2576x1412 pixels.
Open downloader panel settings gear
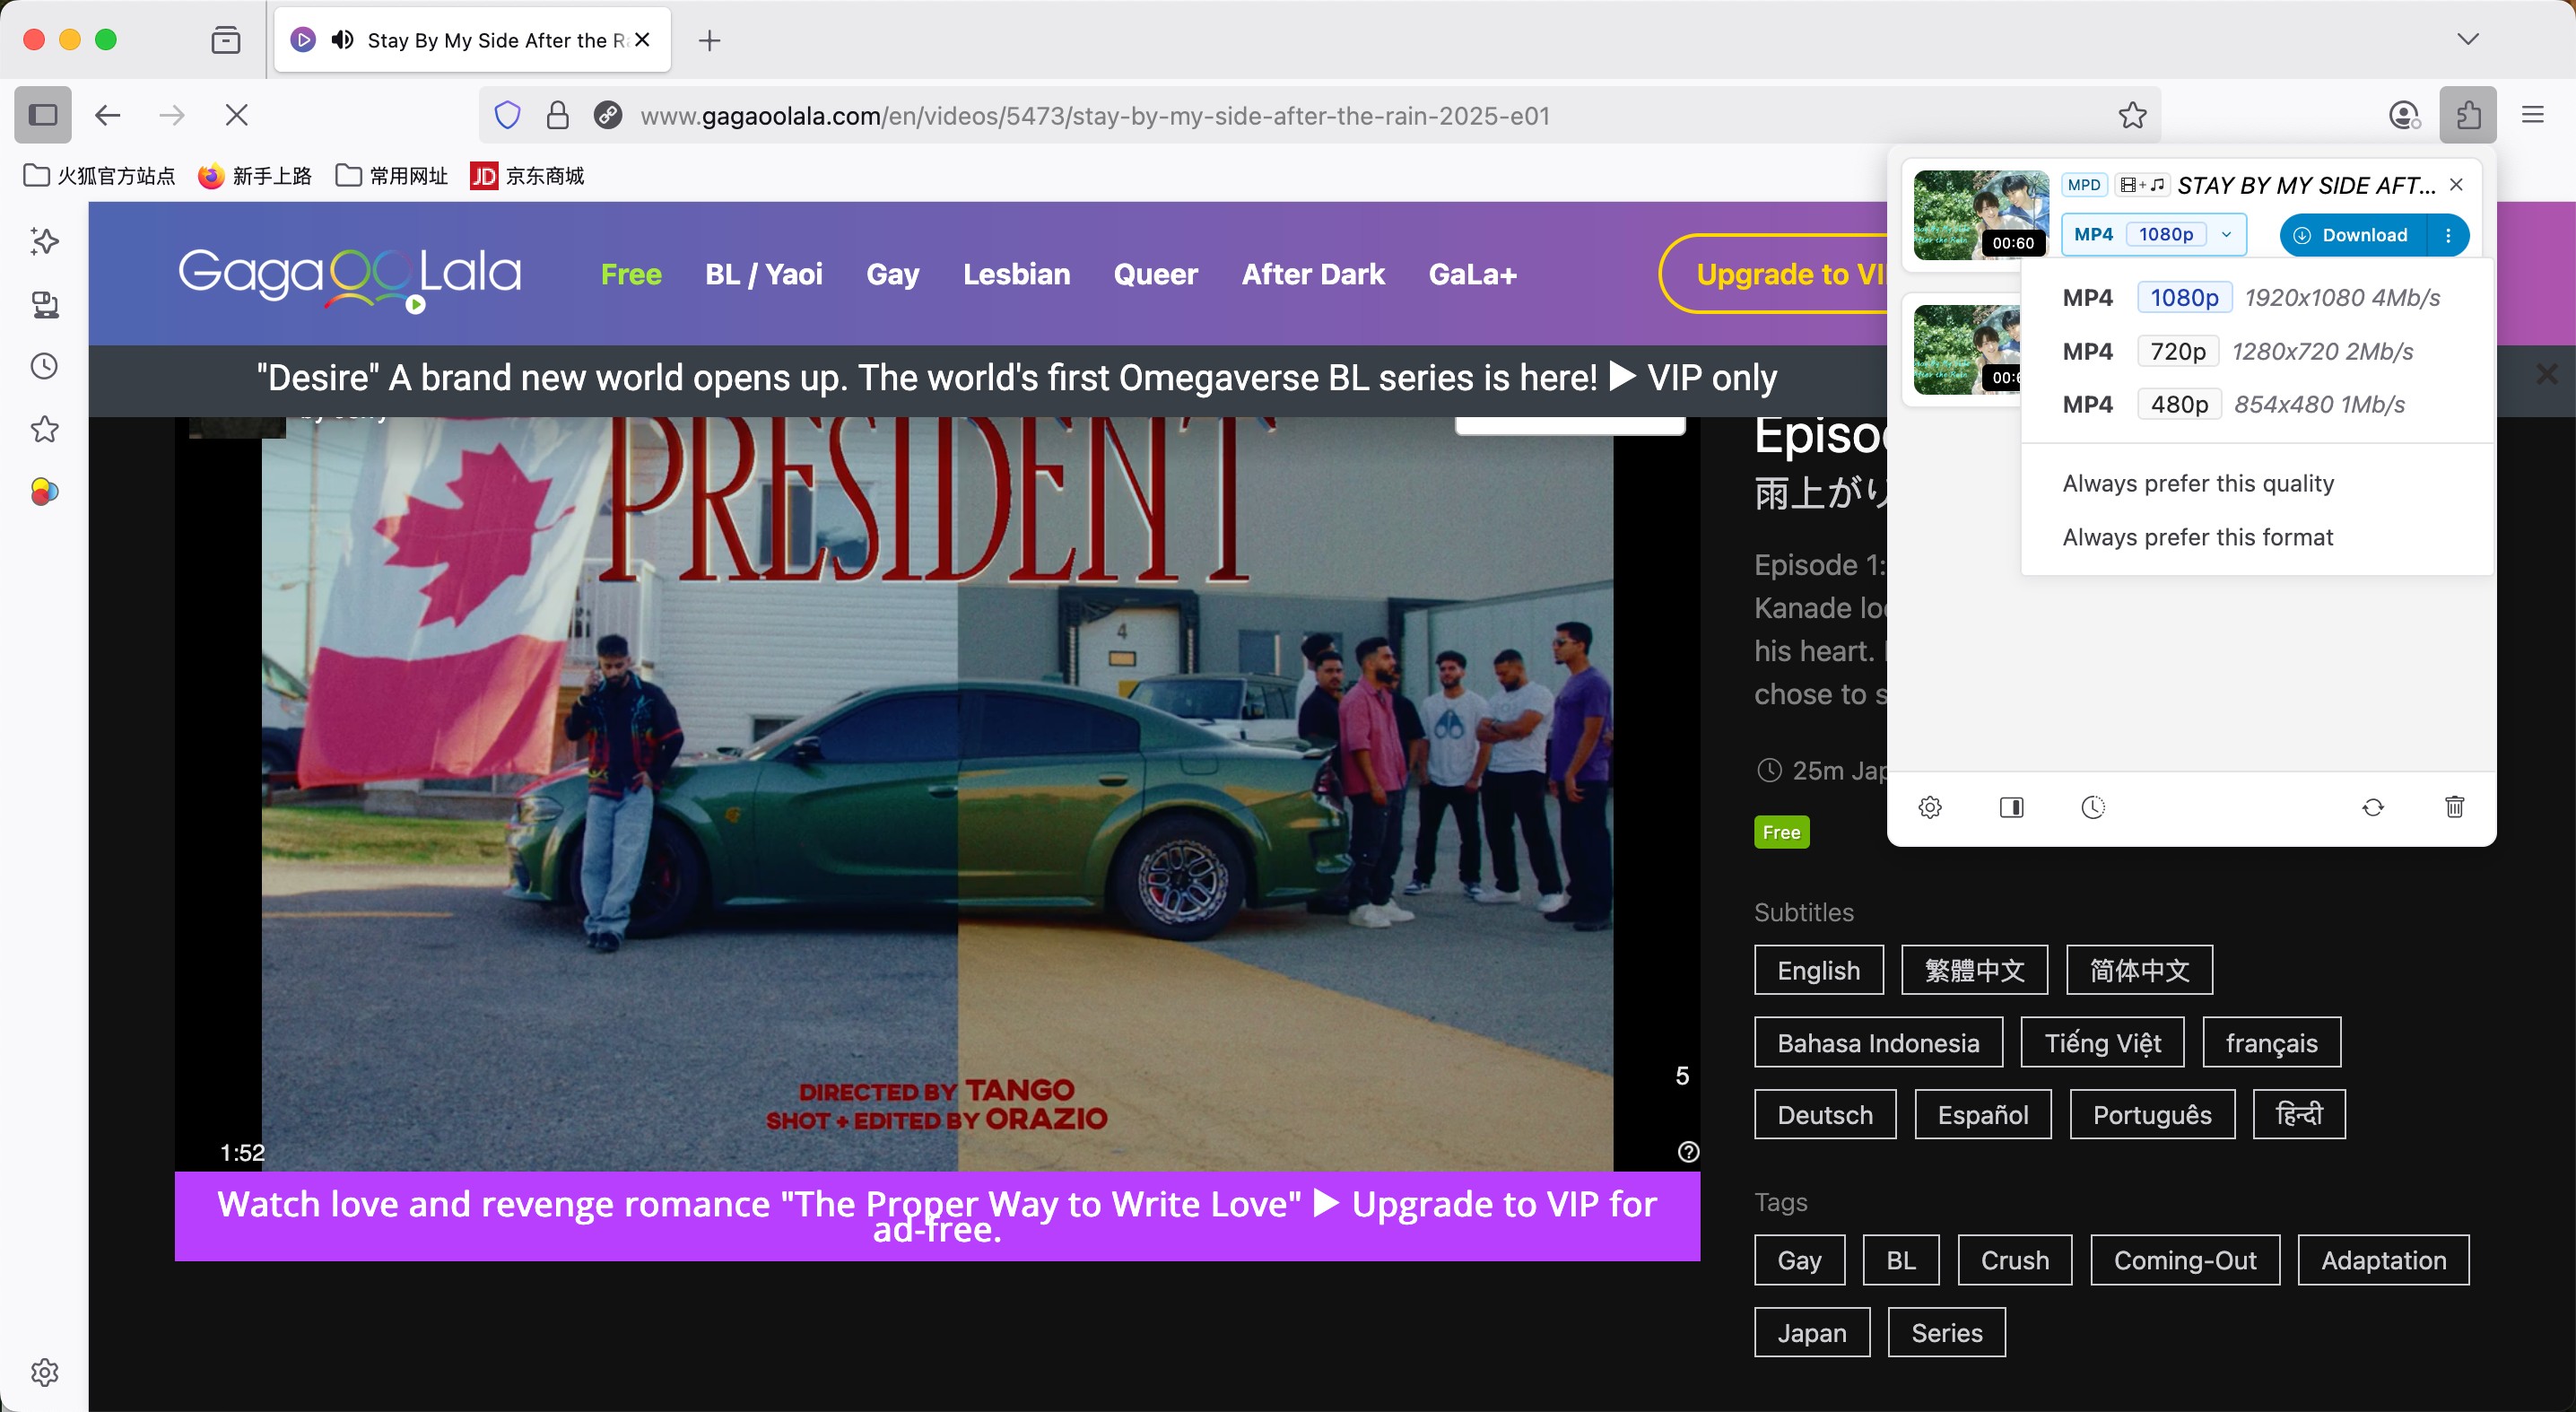click(1930, 807)
